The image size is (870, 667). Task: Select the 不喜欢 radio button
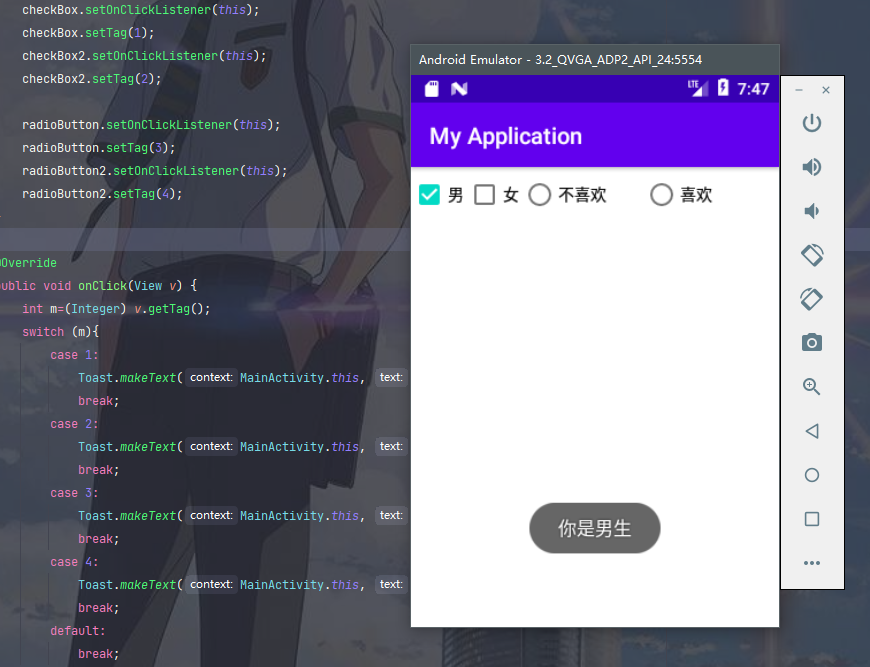(539, 195)
